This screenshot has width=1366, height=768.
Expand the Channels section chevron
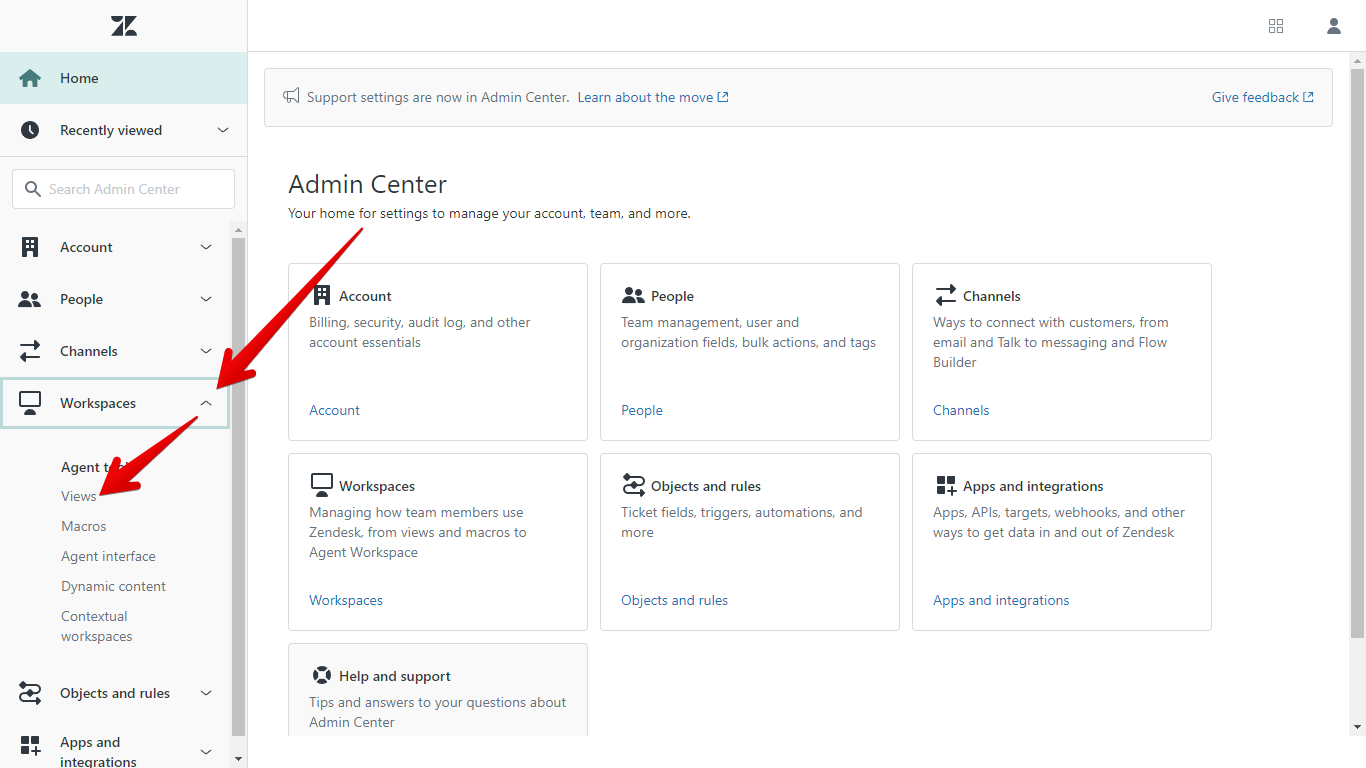pos(206,351)
